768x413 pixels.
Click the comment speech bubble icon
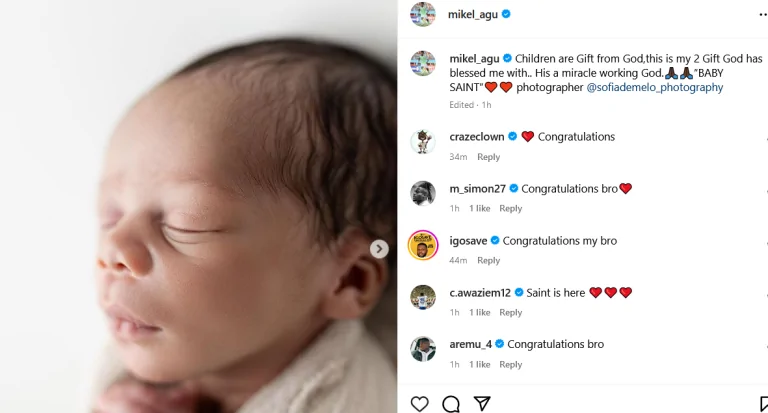pyautogui.click(x=451, y=403)
